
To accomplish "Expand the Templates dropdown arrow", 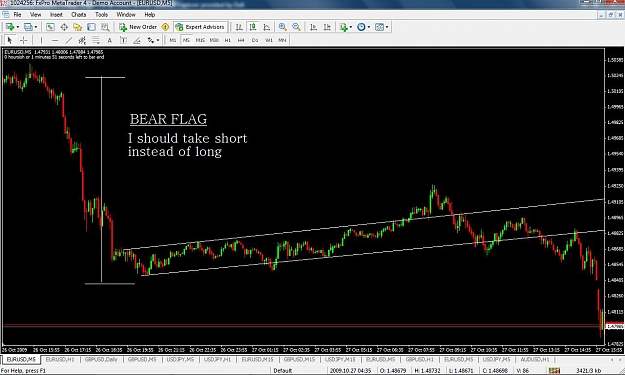I will tap(387, 27).
